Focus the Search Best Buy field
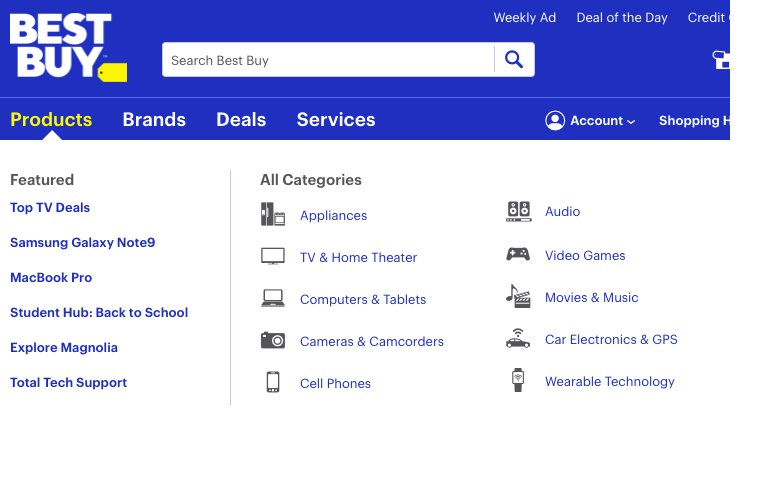Screen dimensions: 771x484 (x=328, y=60)
